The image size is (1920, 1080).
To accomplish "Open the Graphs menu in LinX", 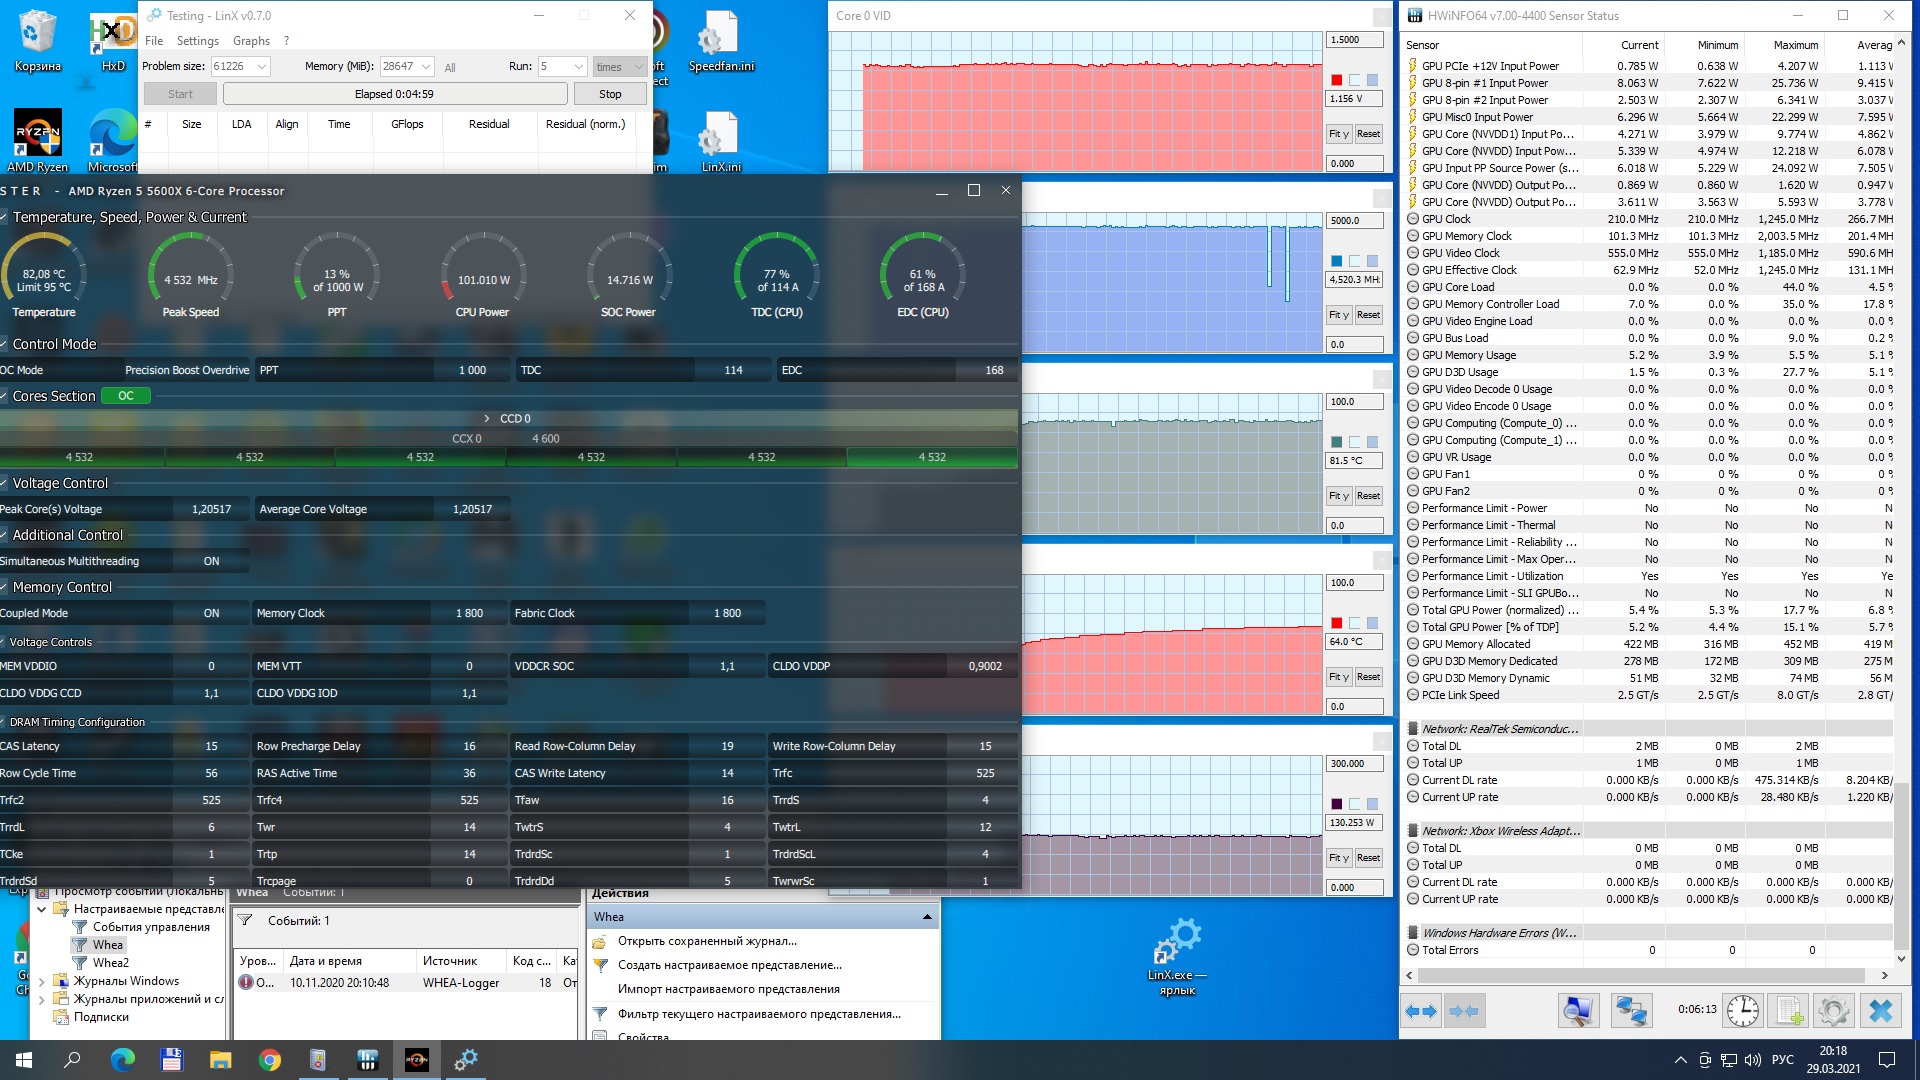I will [251, 41].
